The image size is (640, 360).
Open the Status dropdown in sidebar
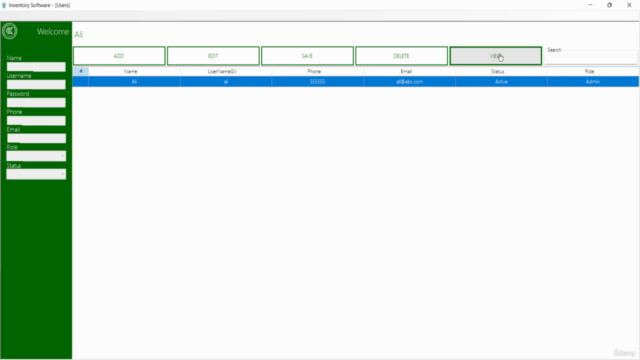pyautogui.click(x=36, y=174)
